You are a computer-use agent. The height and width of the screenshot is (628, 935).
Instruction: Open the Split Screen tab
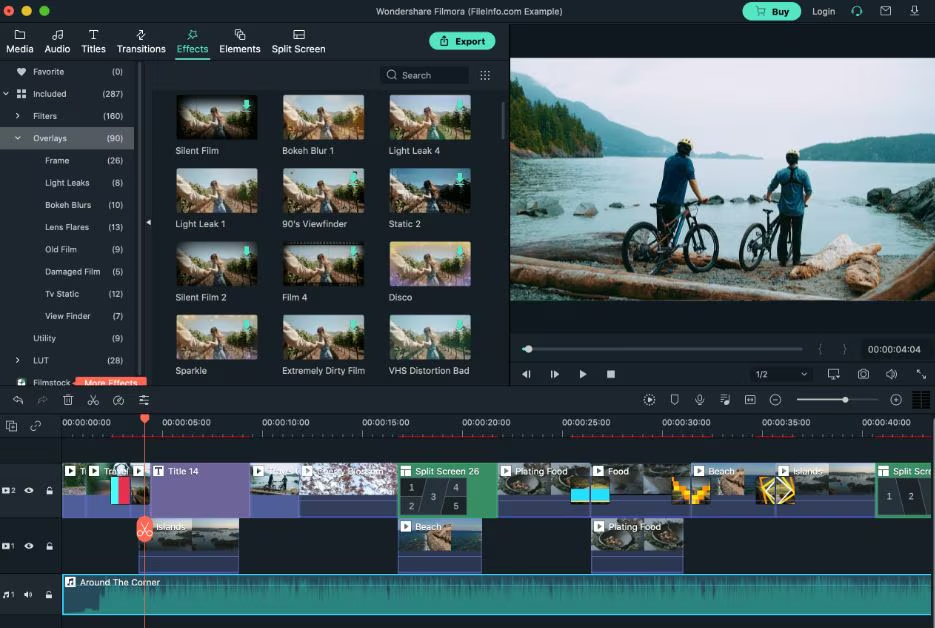coord(298,41)
